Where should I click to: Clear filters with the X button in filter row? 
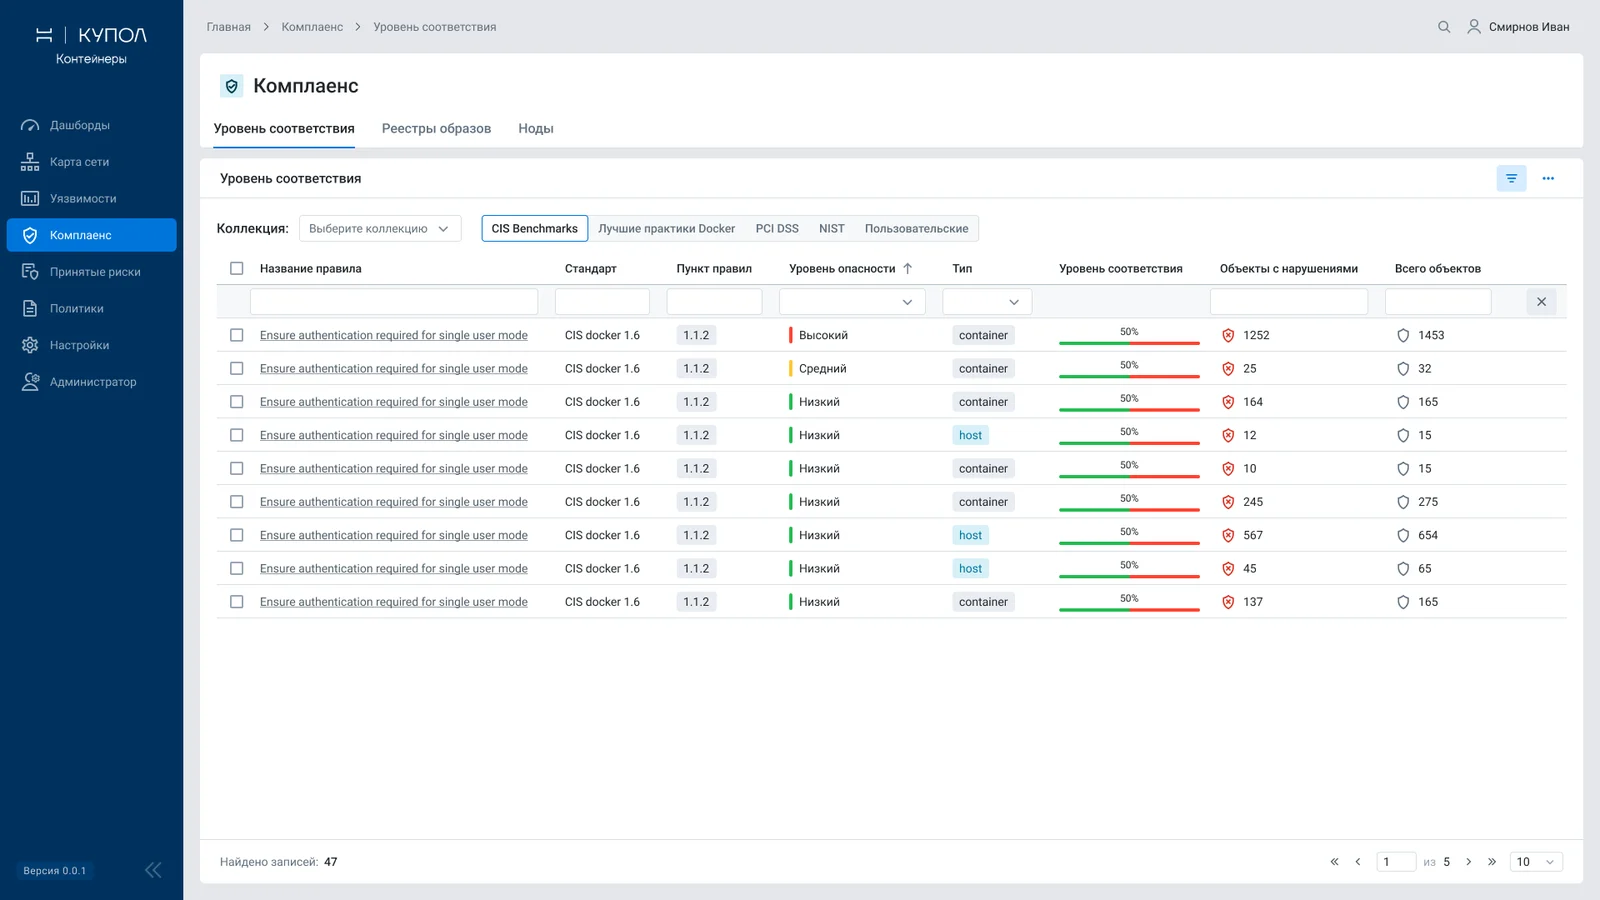[x=1541, y=302]
